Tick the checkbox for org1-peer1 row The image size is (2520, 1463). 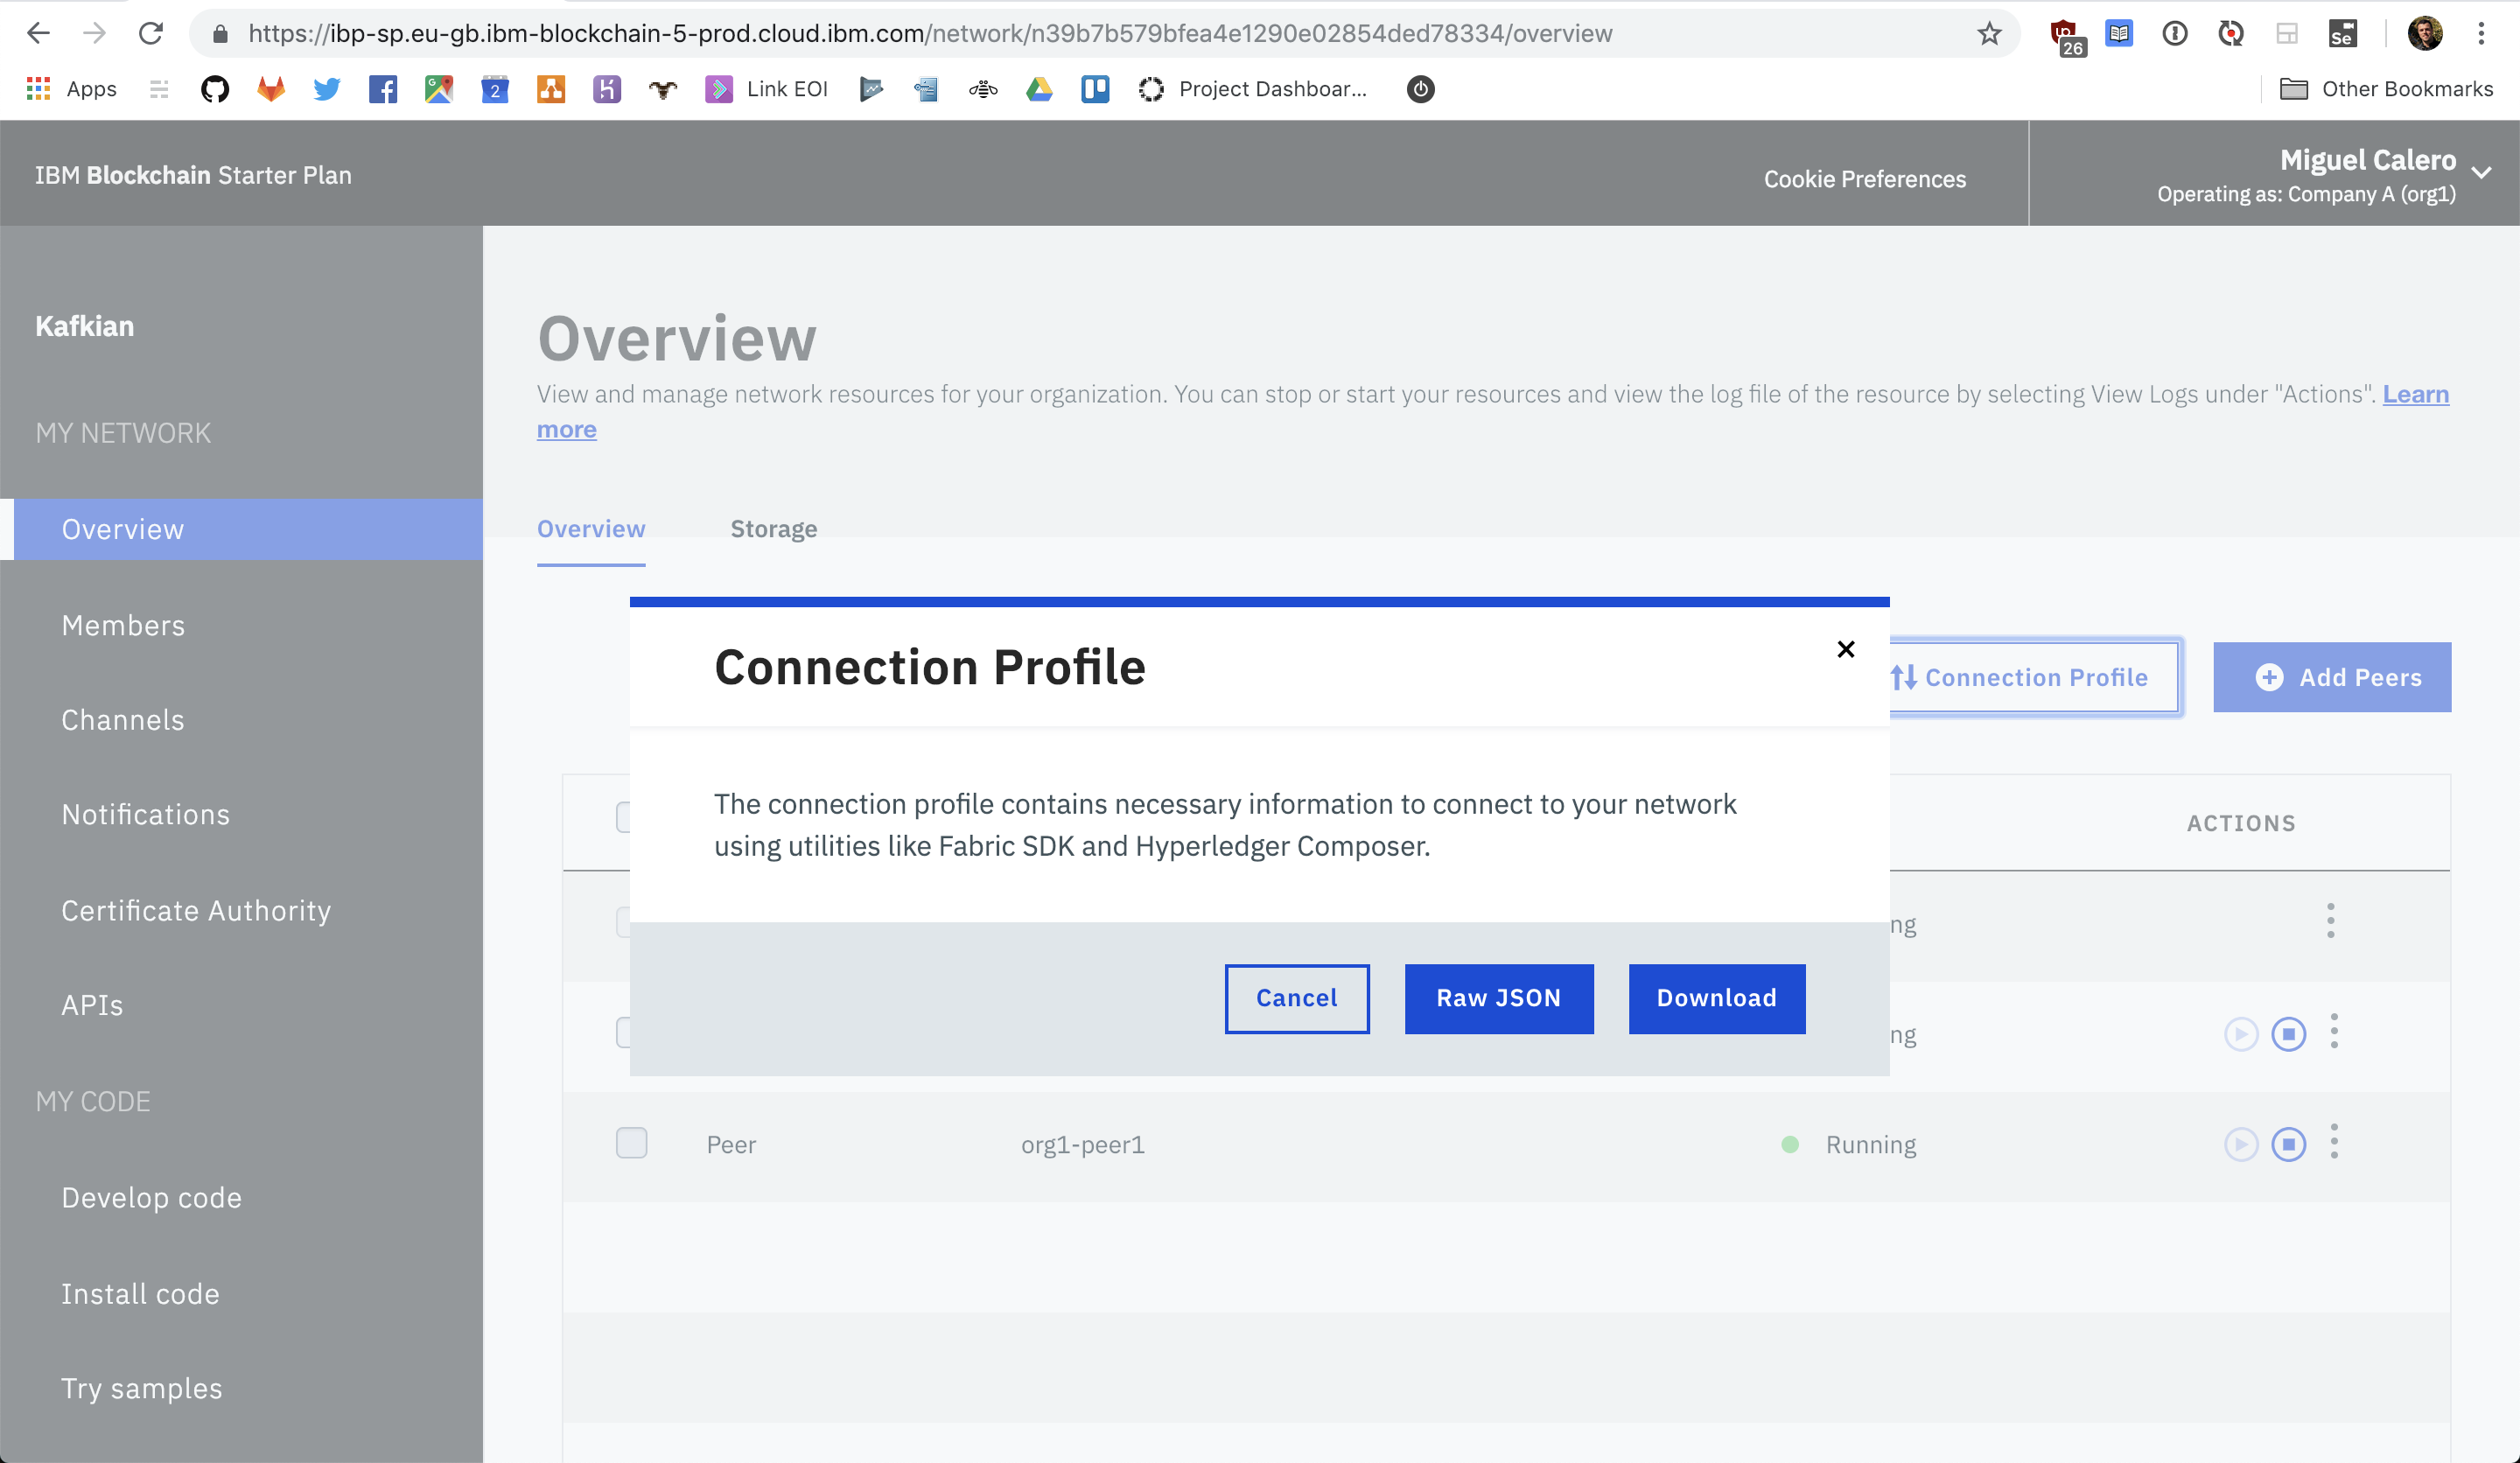pyautogui.click(x=631, y=1143)
